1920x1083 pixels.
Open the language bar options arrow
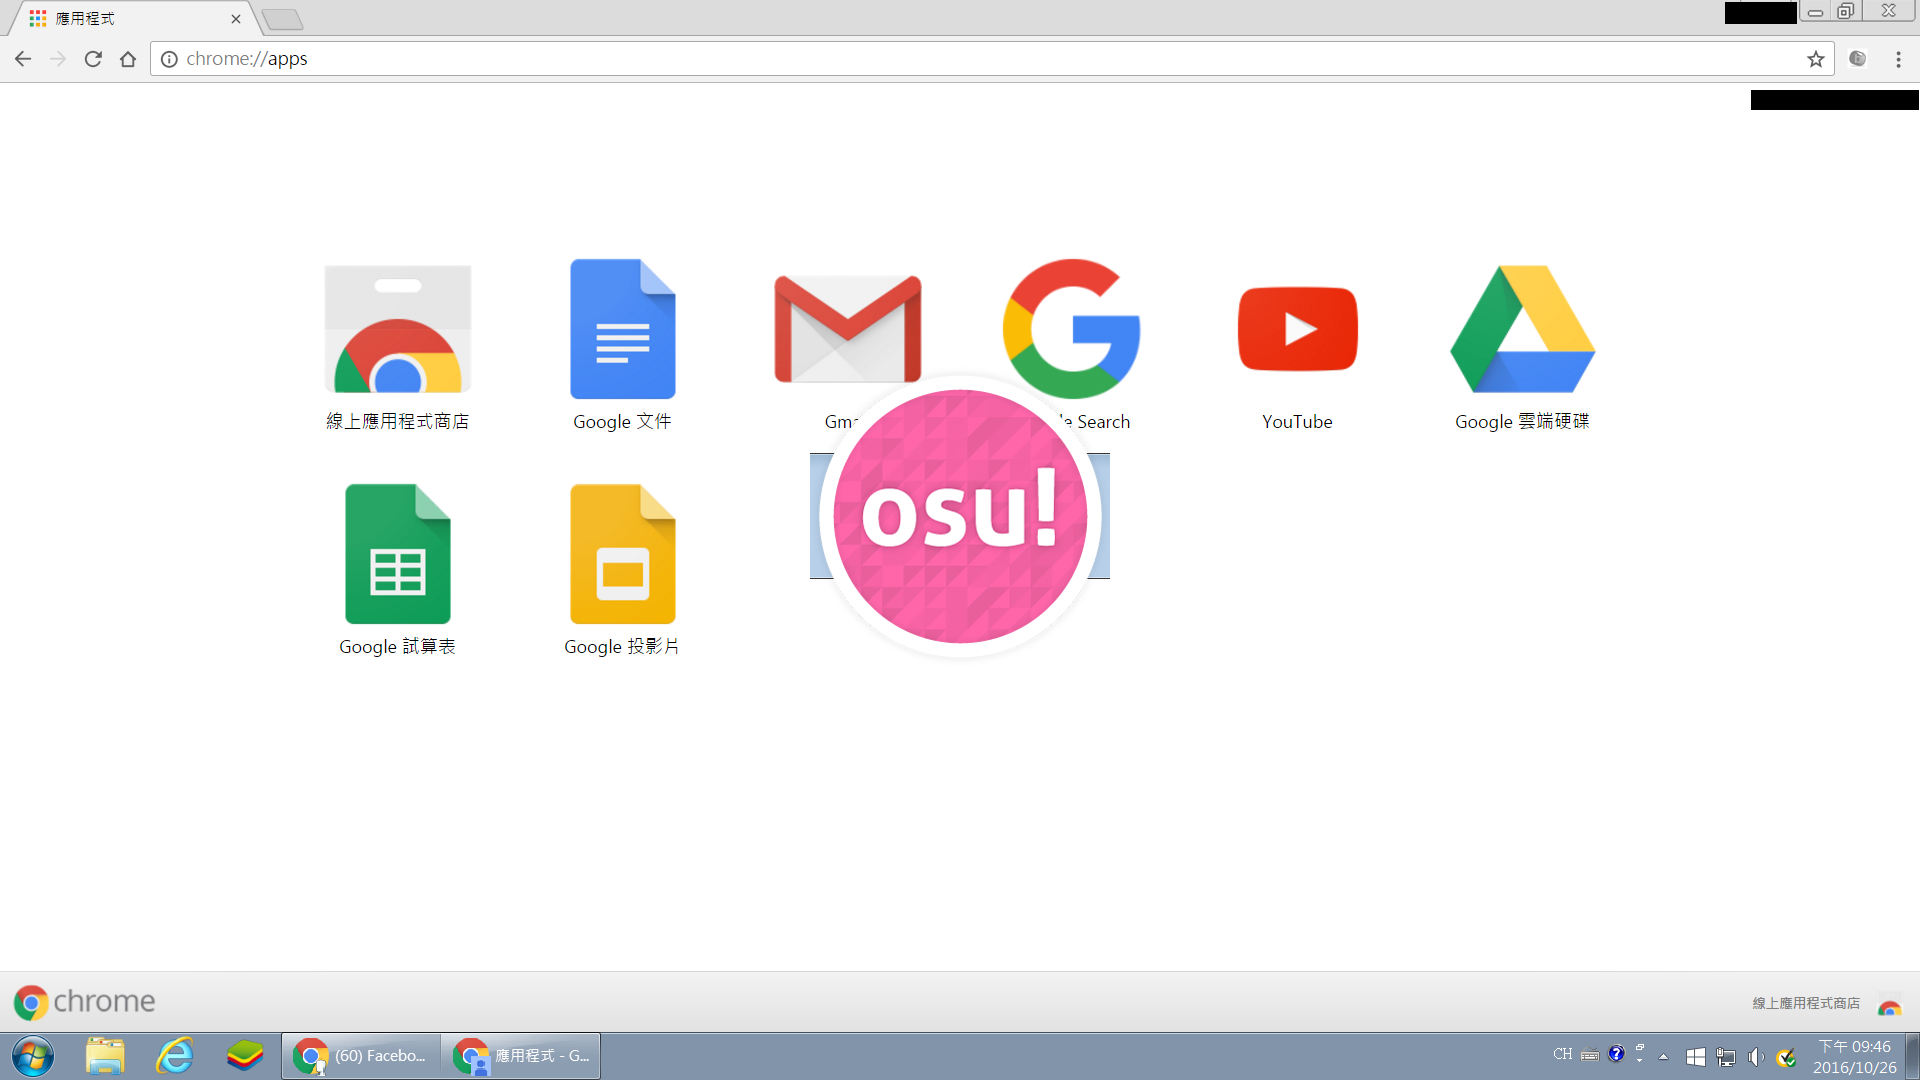point(1640,1060)
